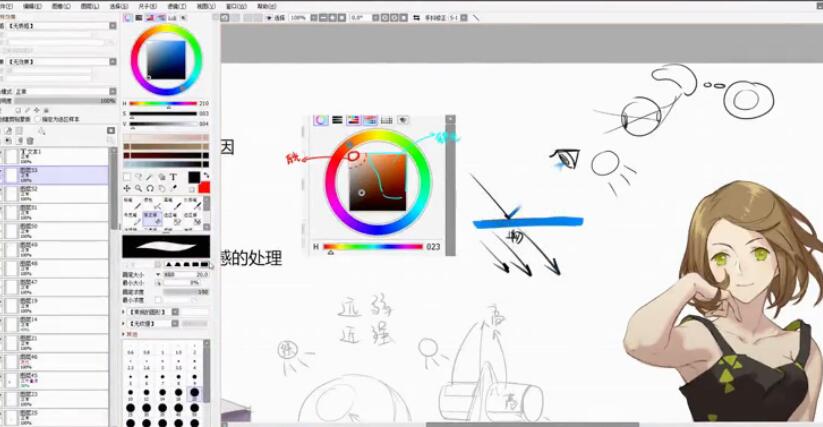Select the Text (T) tool

click(173, 177)
